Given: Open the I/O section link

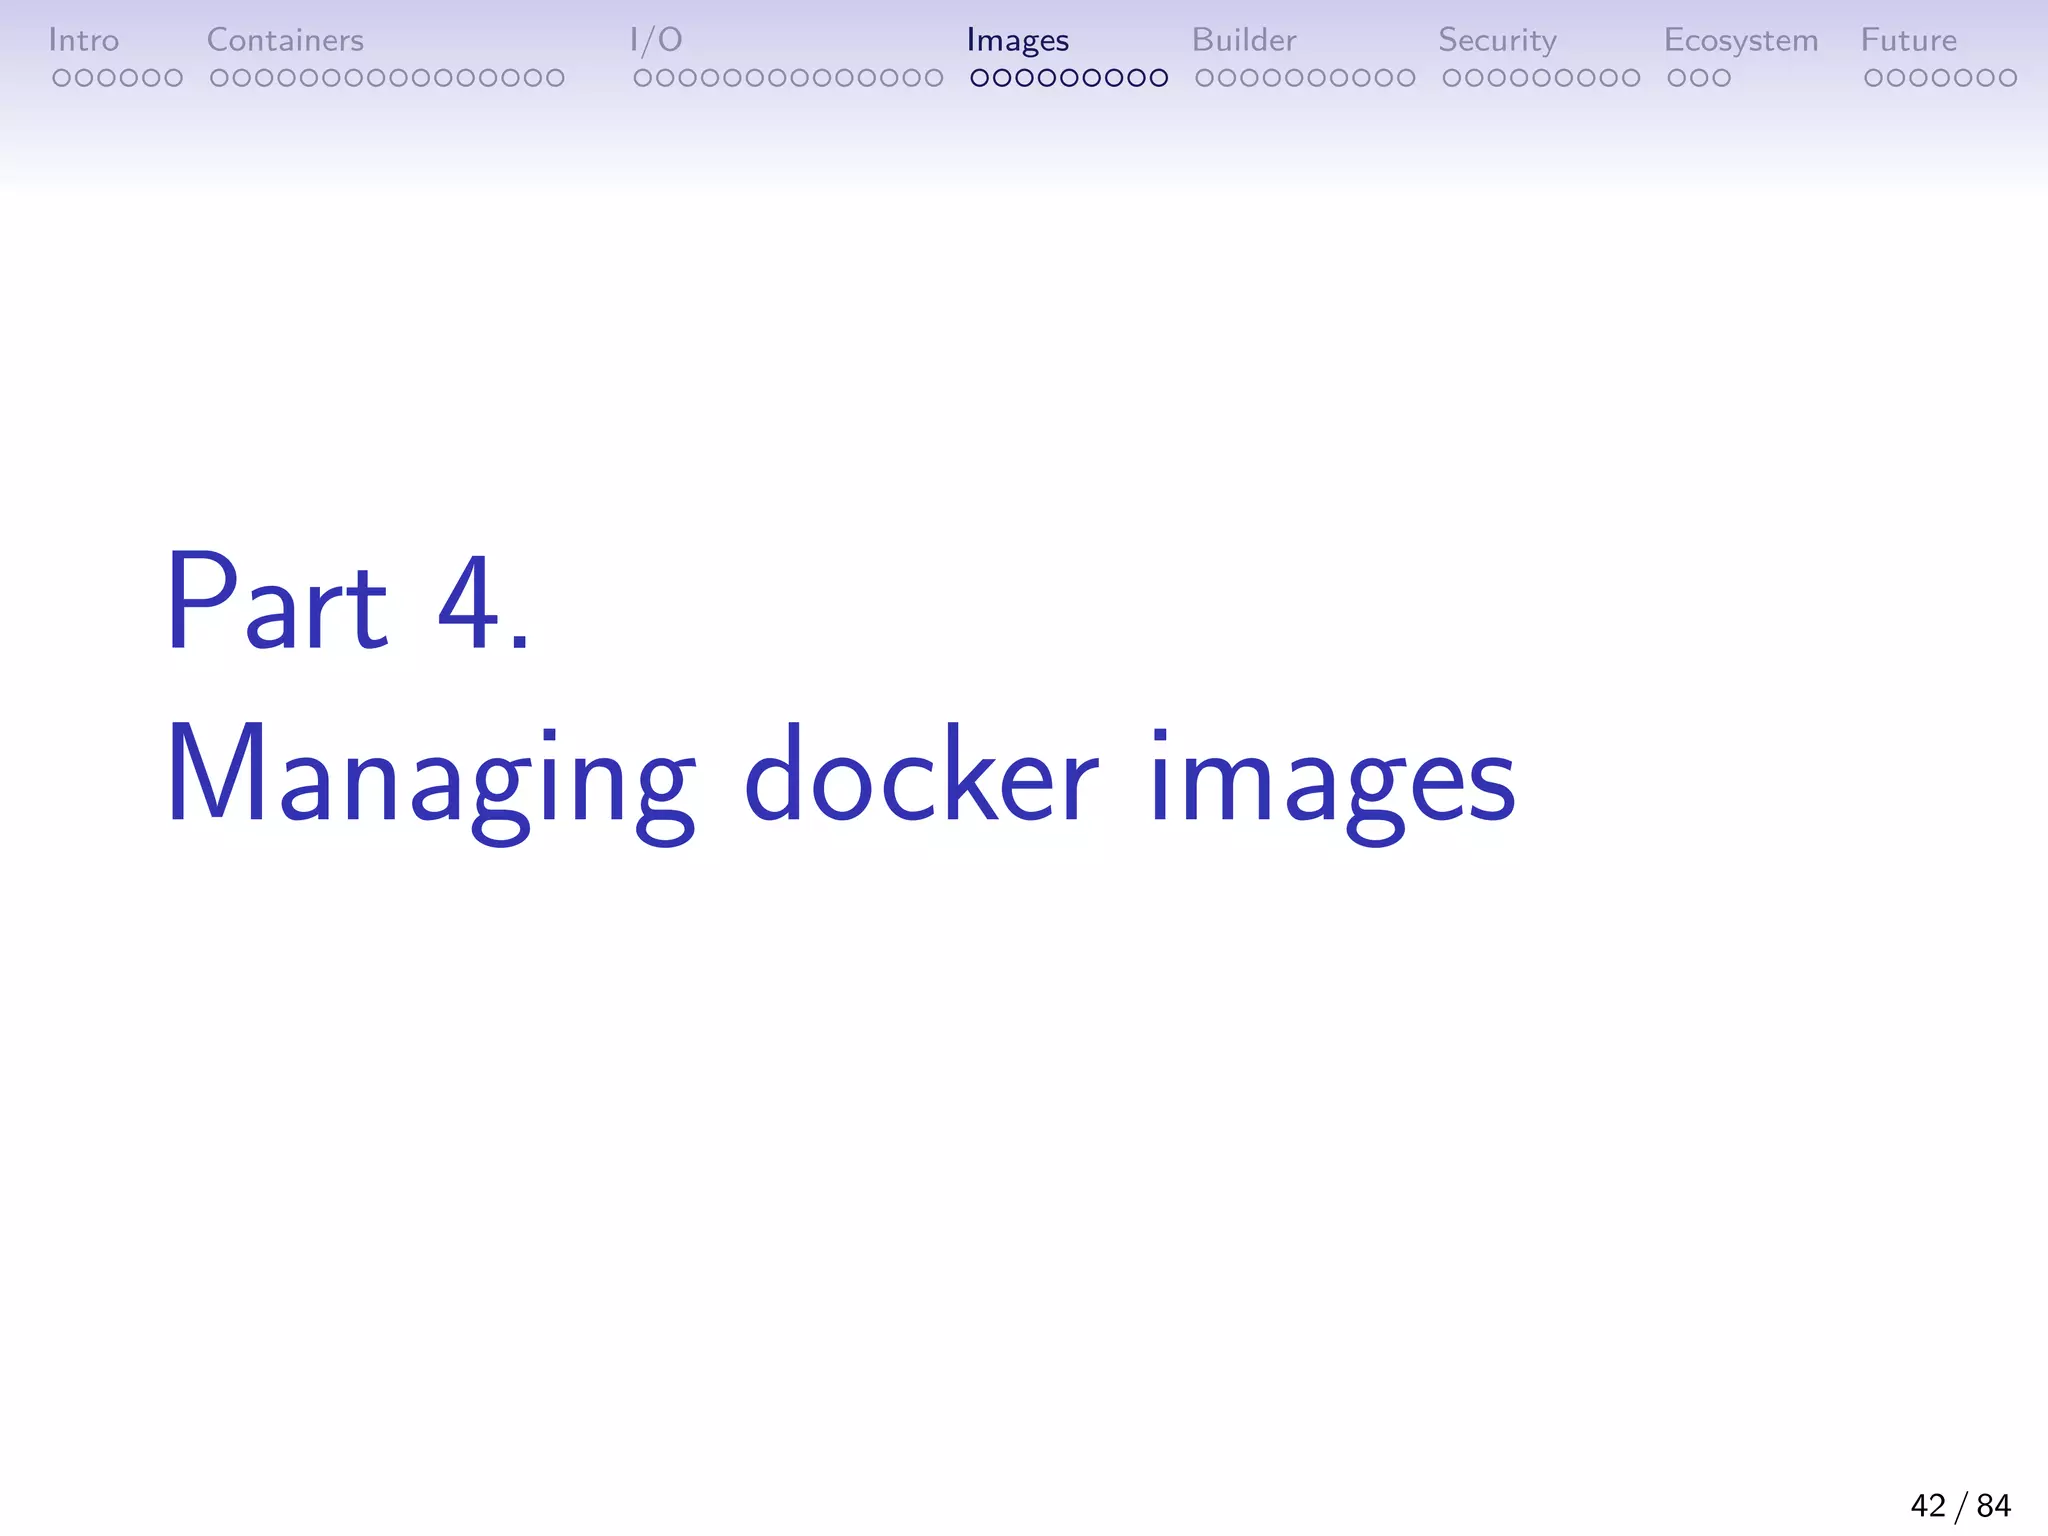Looking at the screenshot, I should click(x=656, y=40).
